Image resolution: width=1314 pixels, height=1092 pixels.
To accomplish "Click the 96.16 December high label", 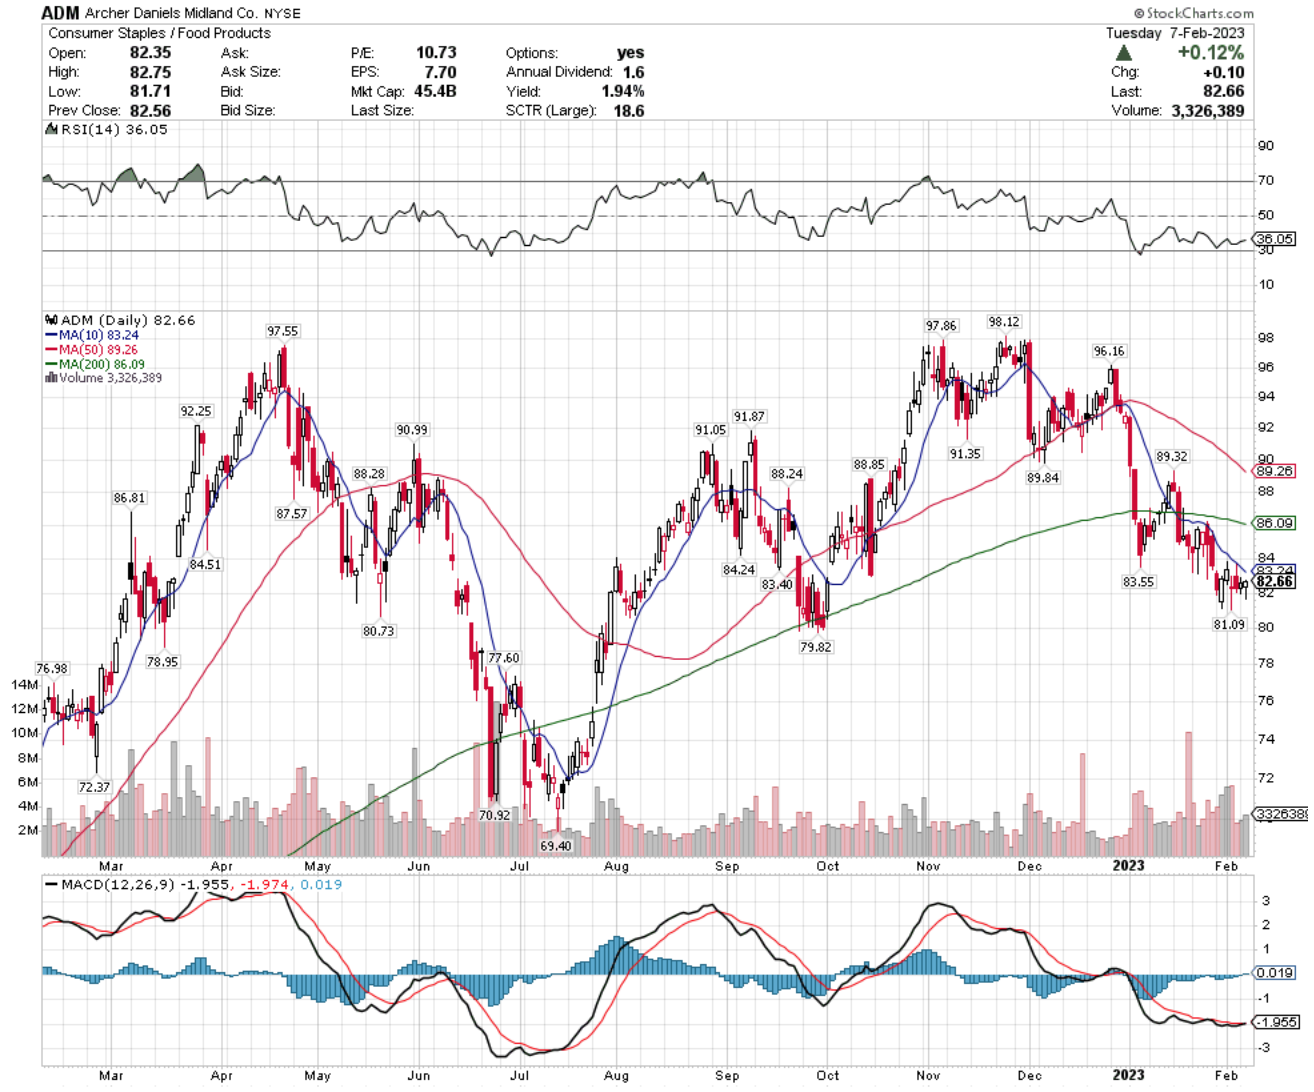I will [1109, 351].
